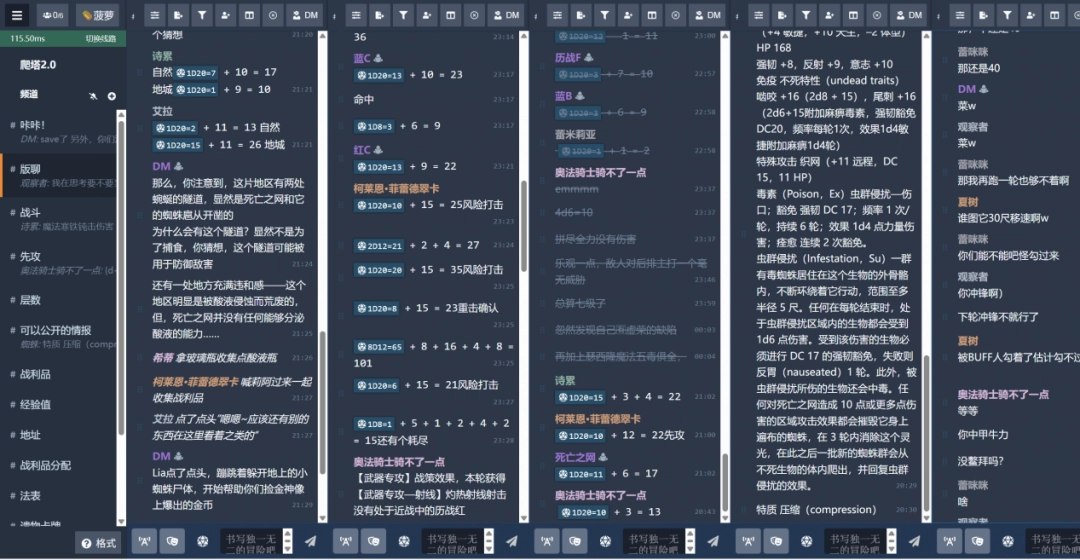Toggle circle target icon in 诗累 自然 pane
1080x560 pixels.
click(x=273, y=15)
